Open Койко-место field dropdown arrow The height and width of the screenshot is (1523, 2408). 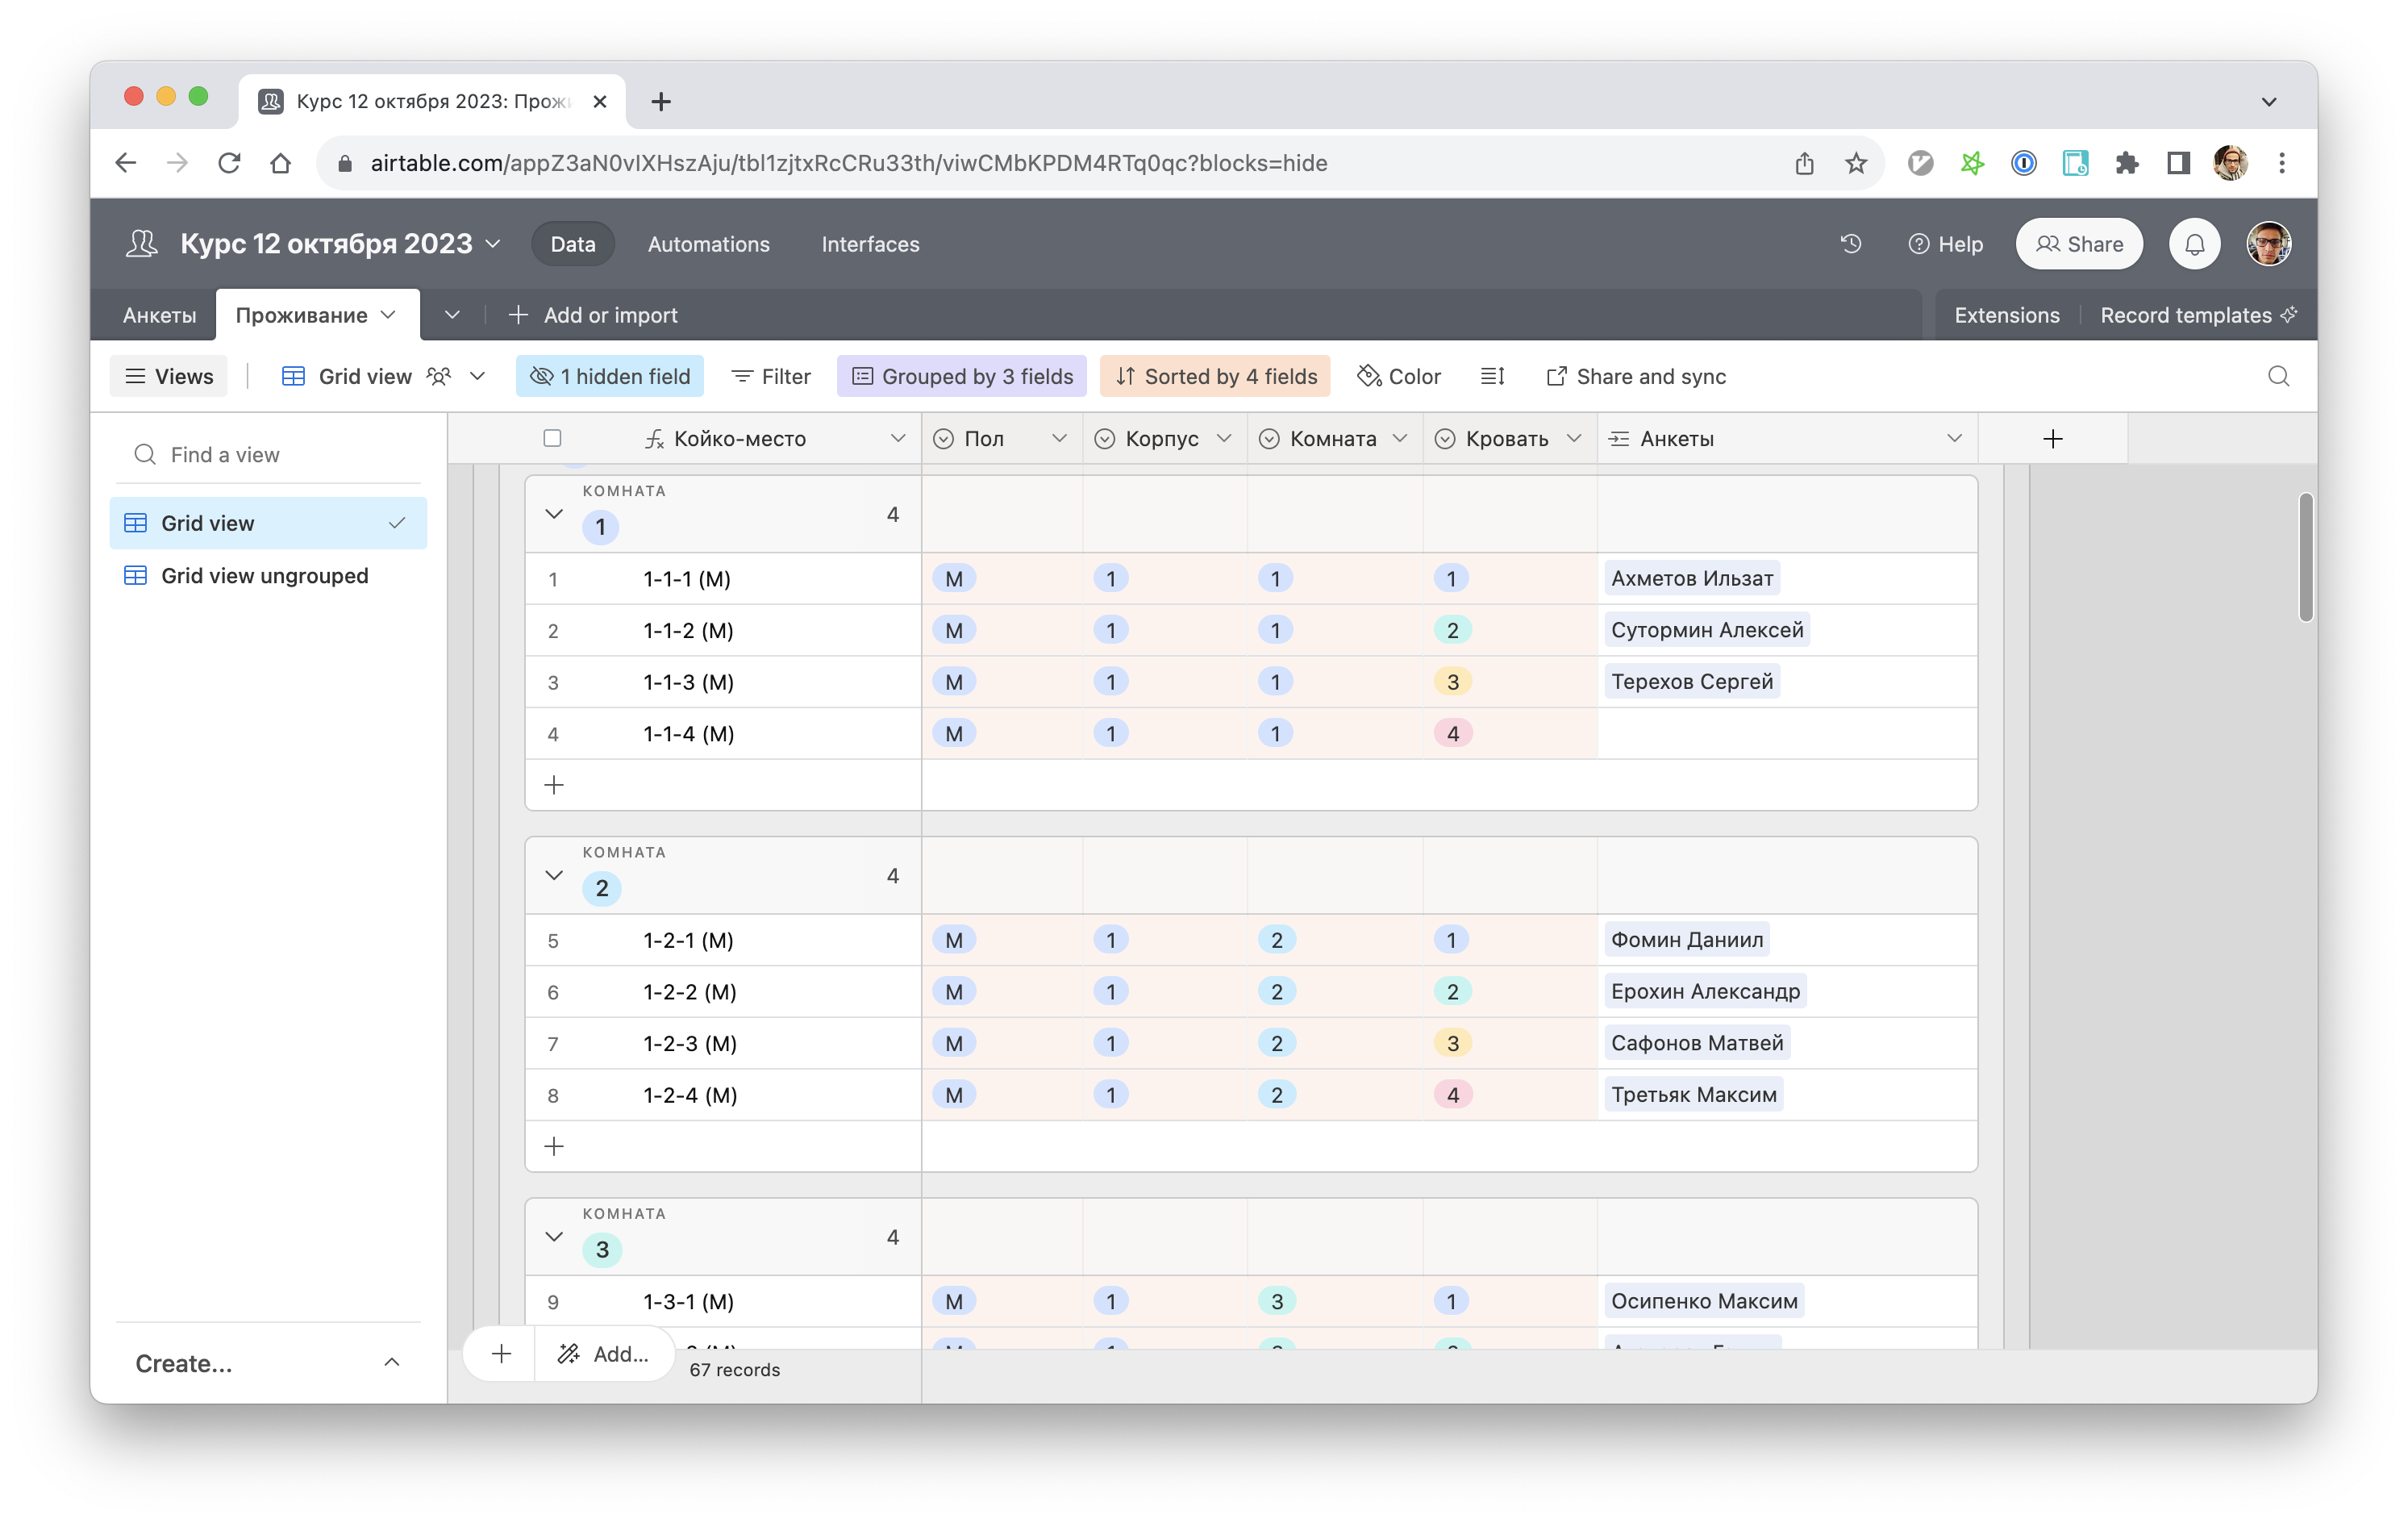point(898,438)
